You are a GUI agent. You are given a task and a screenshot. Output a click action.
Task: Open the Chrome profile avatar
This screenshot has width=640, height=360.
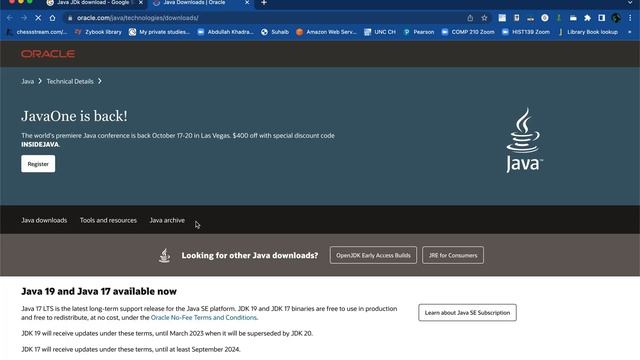[616, 18]
